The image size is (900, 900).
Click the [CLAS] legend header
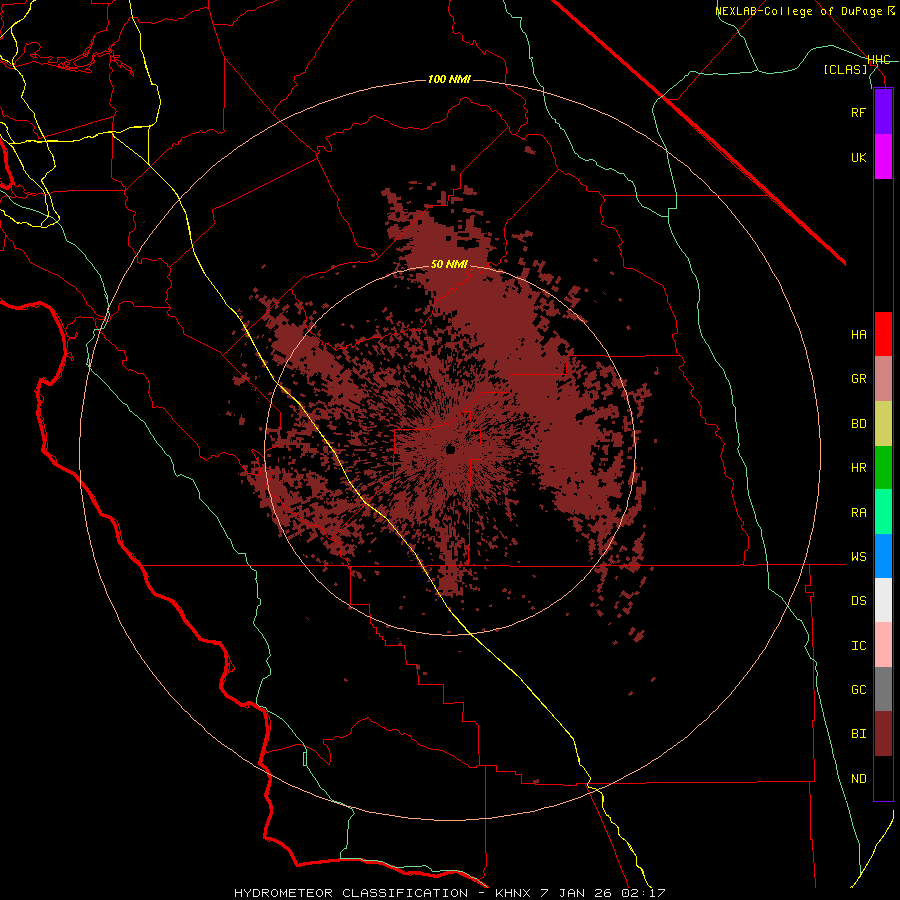845,69
